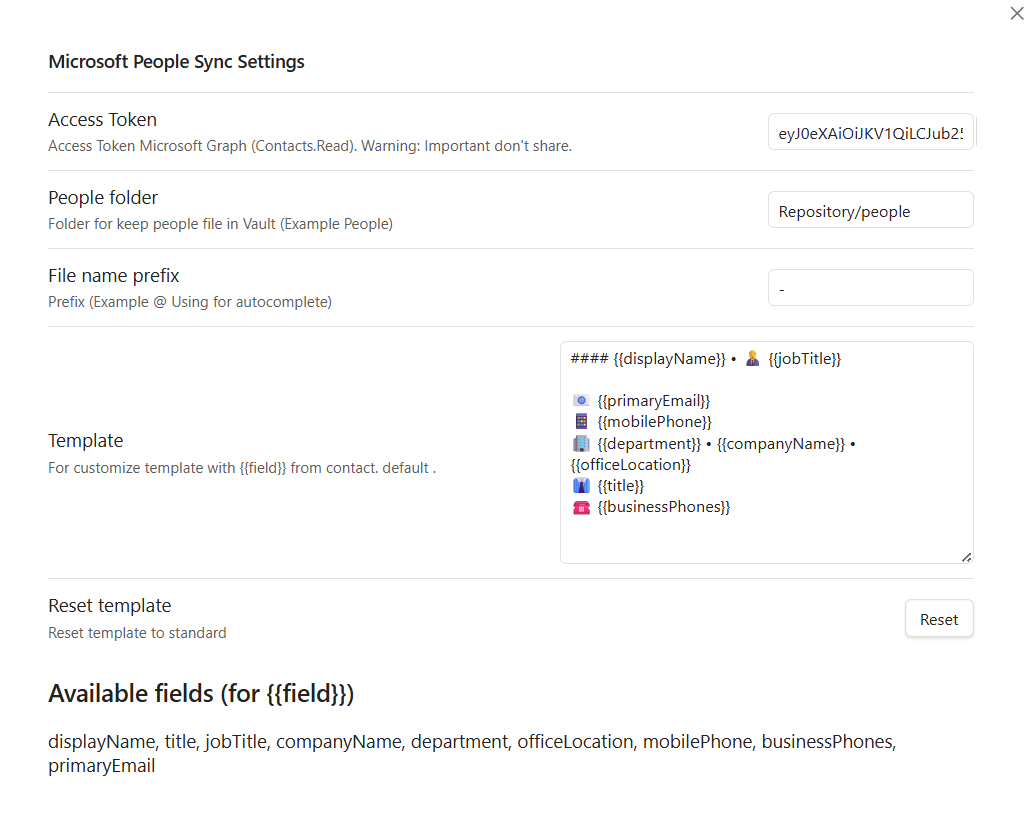Click the Available fields heading
Viewport: 1026px width, 832px height.
pos(200,693)
